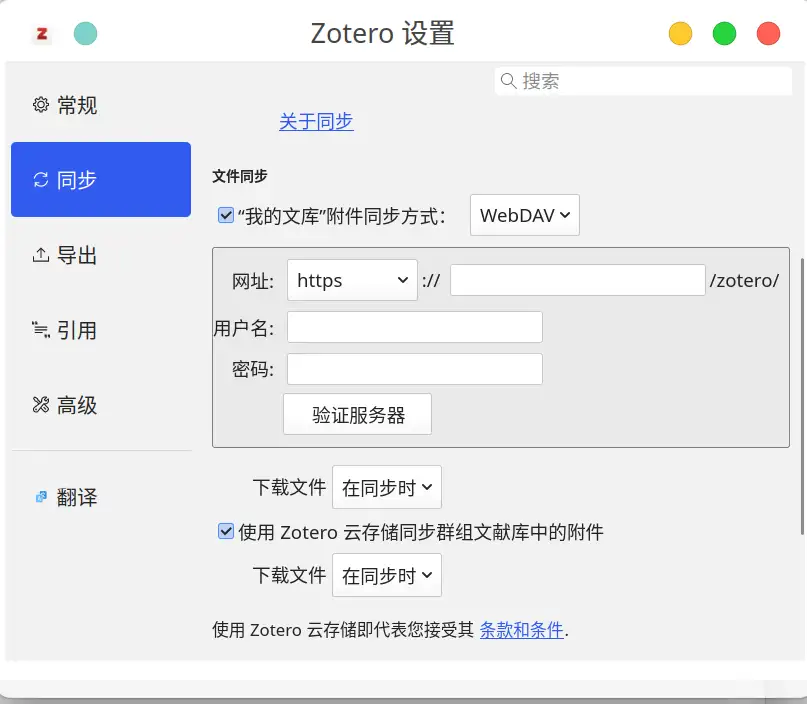Open the 关于同步 link
This screenshot has height=704, width=807.
(x=316, y=122)
